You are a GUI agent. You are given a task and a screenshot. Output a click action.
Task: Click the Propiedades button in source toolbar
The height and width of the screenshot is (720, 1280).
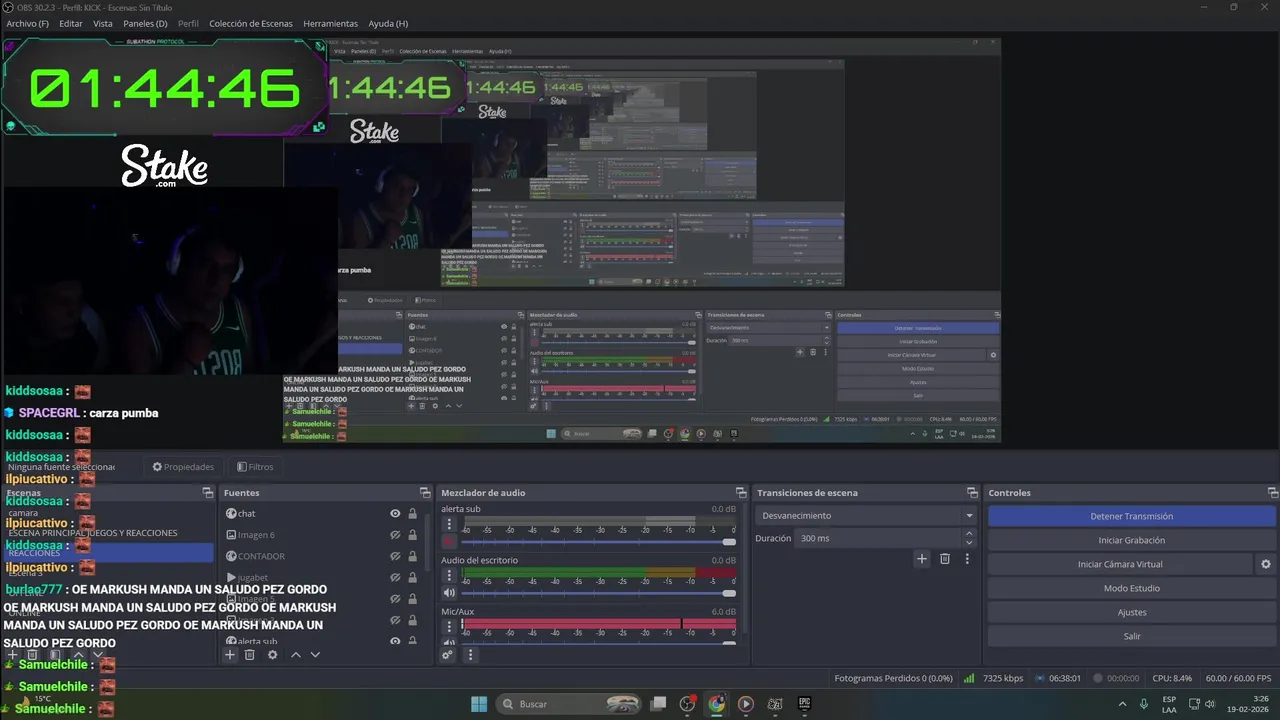tap(183, 467)
